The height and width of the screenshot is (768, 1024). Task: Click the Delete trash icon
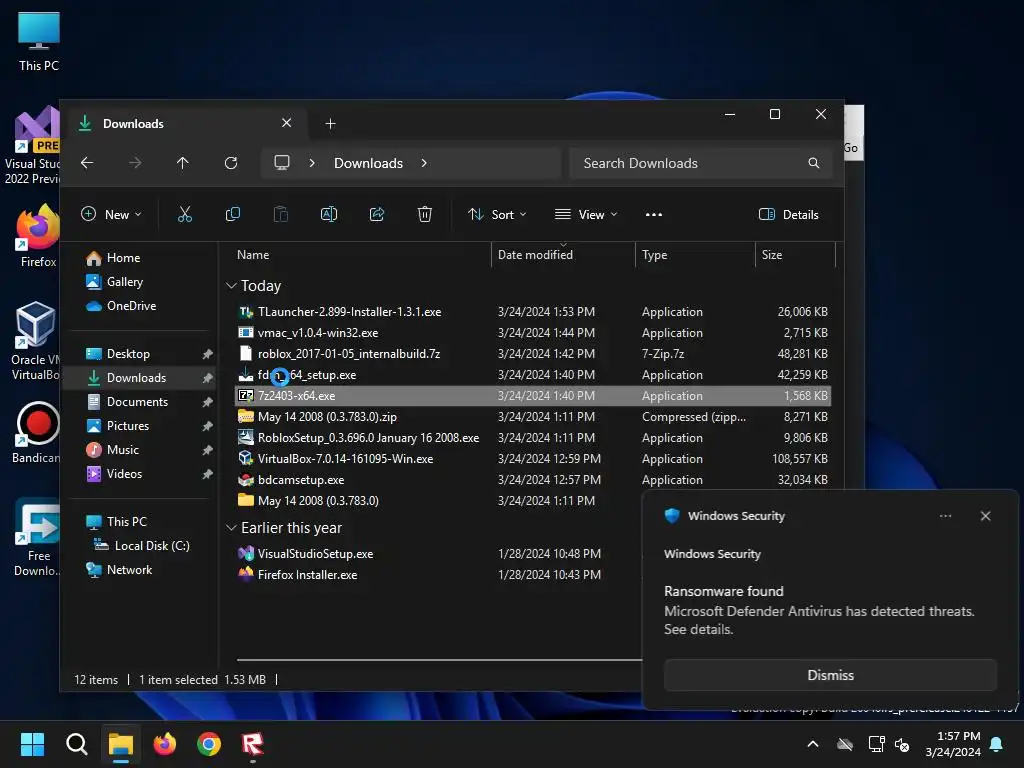pos(424,214)
